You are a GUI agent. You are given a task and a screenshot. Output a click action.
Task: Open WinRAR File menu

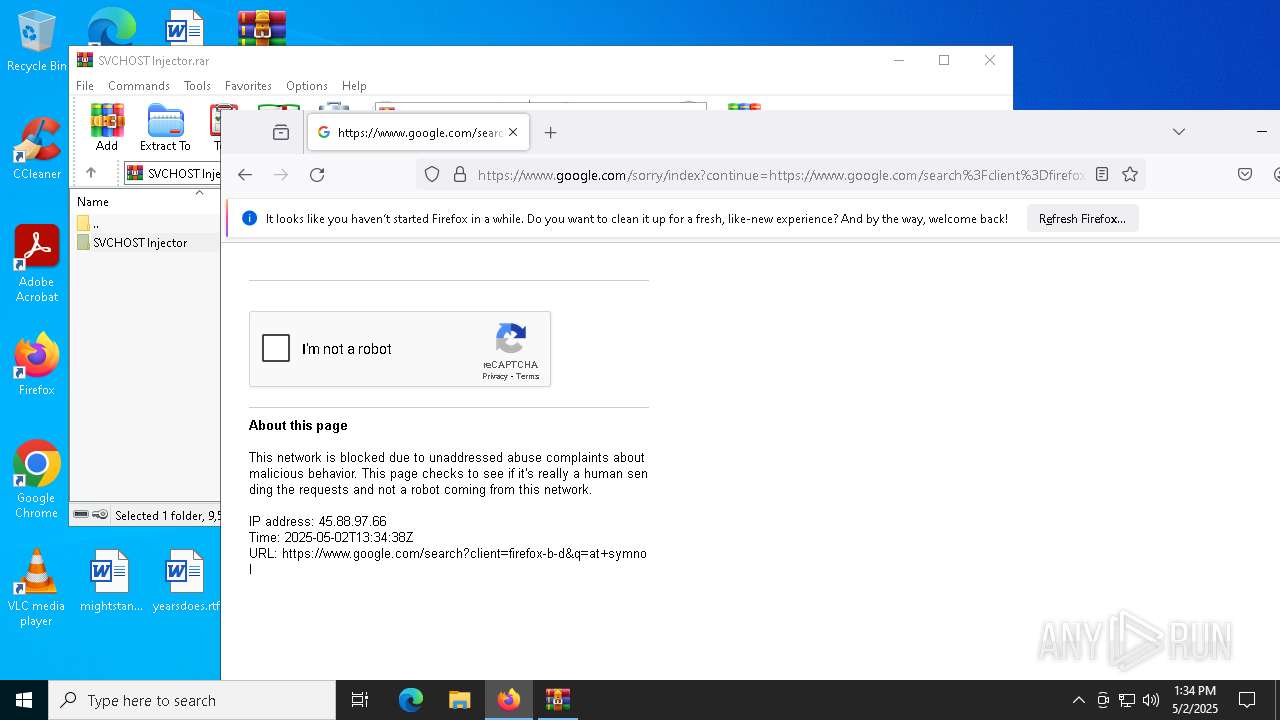pyautogui.click(x=85, y=86)
